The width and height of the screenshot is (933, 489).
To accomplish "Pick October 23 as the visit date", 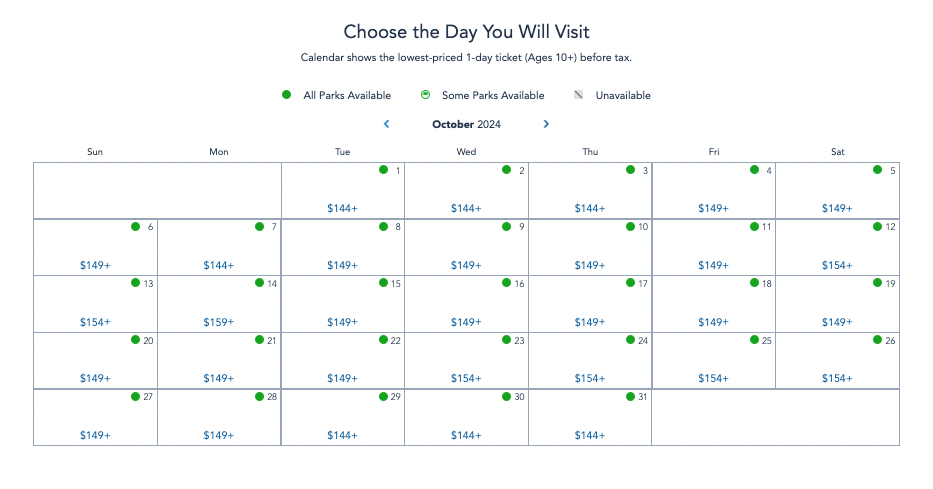I will pyautogui.click(x=466, y=360).
